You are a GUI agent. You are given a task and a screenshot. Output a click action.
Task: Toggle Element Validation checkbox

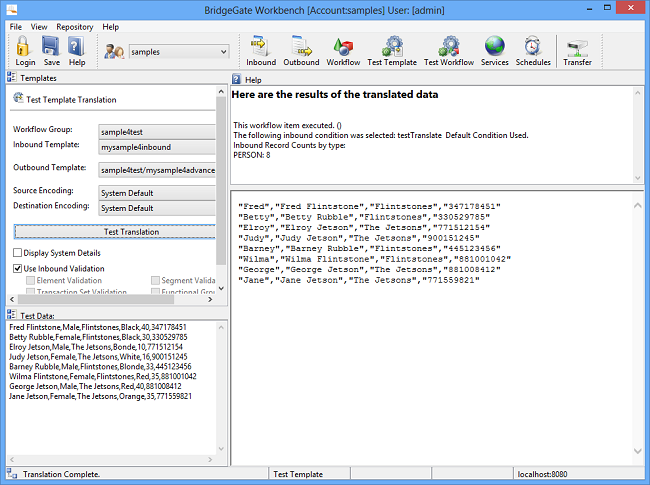[x=30, y=280]
